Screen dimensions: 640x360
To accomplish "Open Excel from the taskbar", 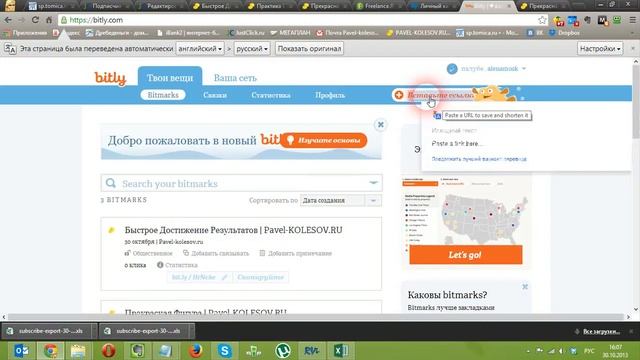I will (341, 351).
